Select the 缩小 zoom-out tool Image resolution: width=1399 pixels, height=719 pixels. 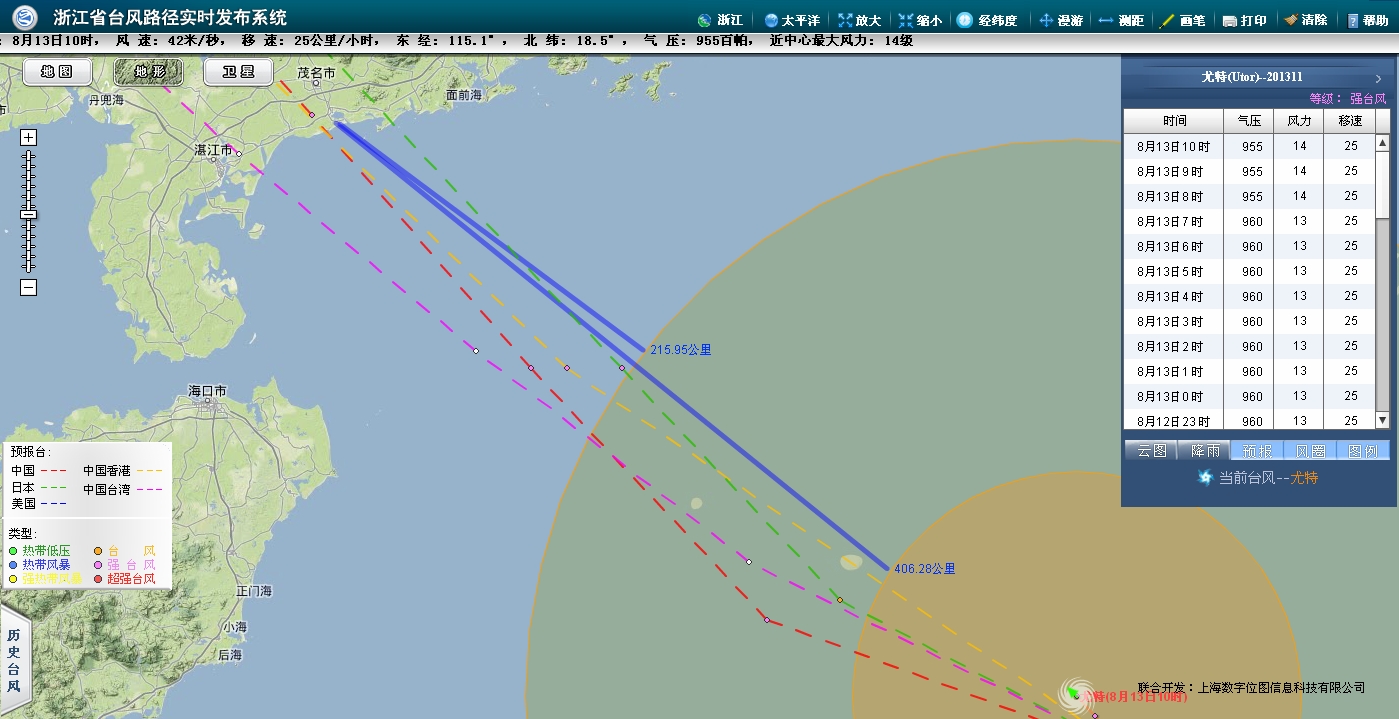[x=906, y=20]
